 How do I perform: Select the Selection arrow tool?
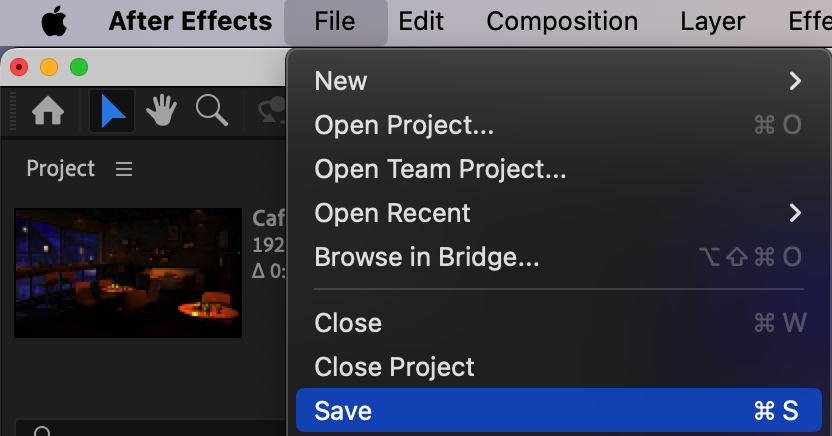[x=112, y=112]
